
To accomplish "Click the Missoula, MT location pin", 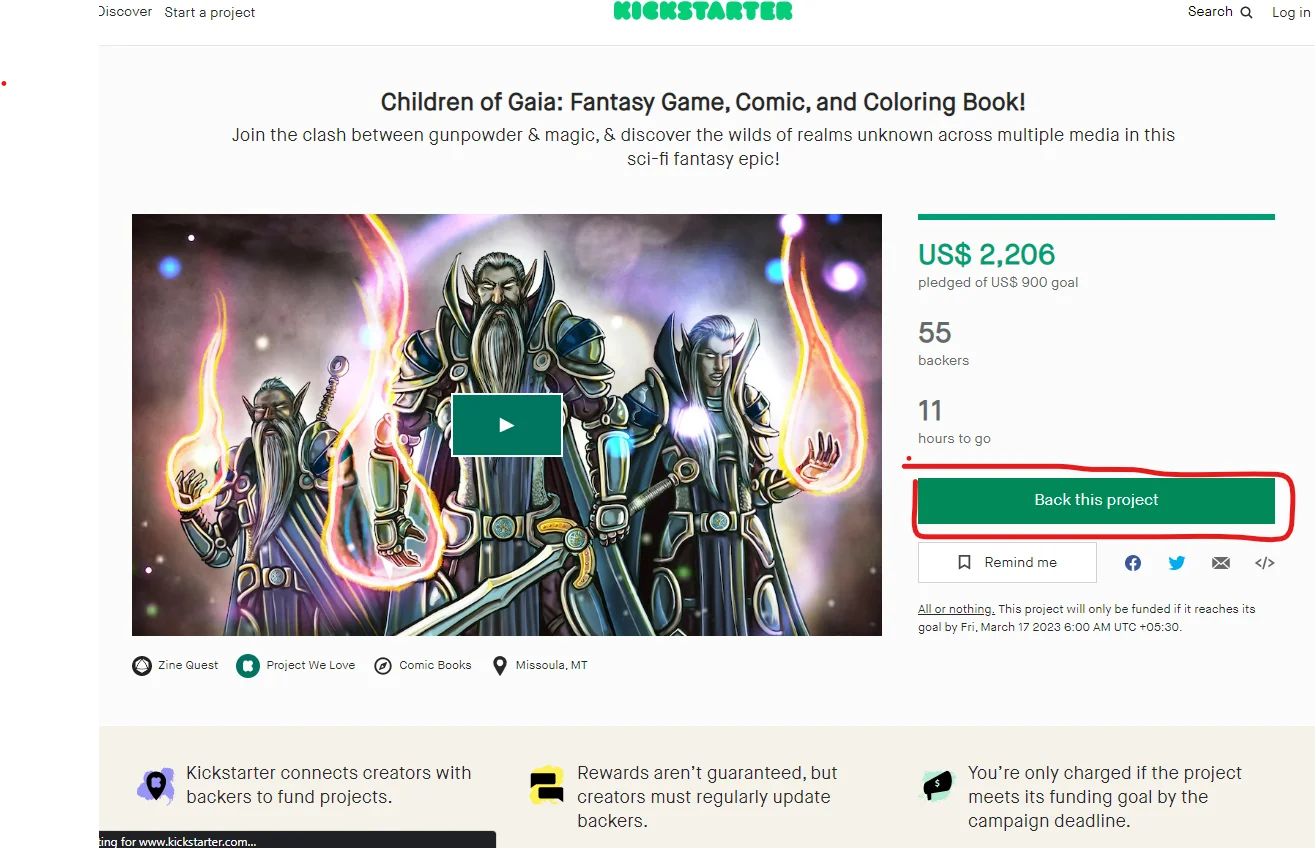I will [x=500, y=665].
